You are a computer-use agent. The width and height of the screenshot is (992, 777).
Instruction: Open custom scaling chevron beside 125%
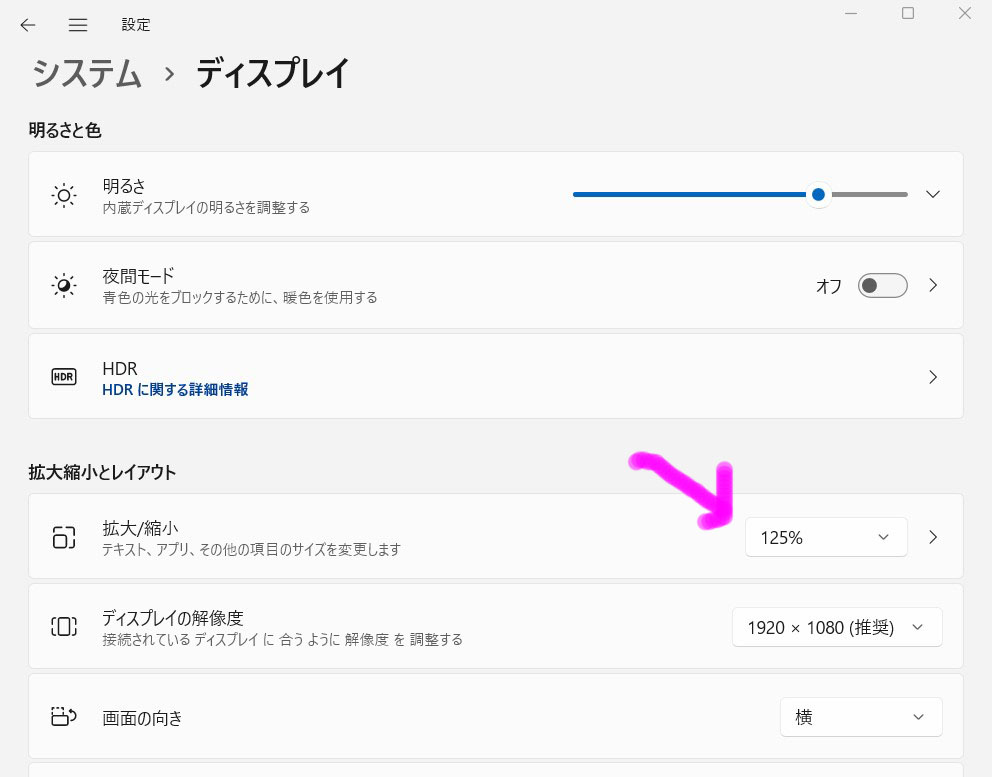coord(933,537)
